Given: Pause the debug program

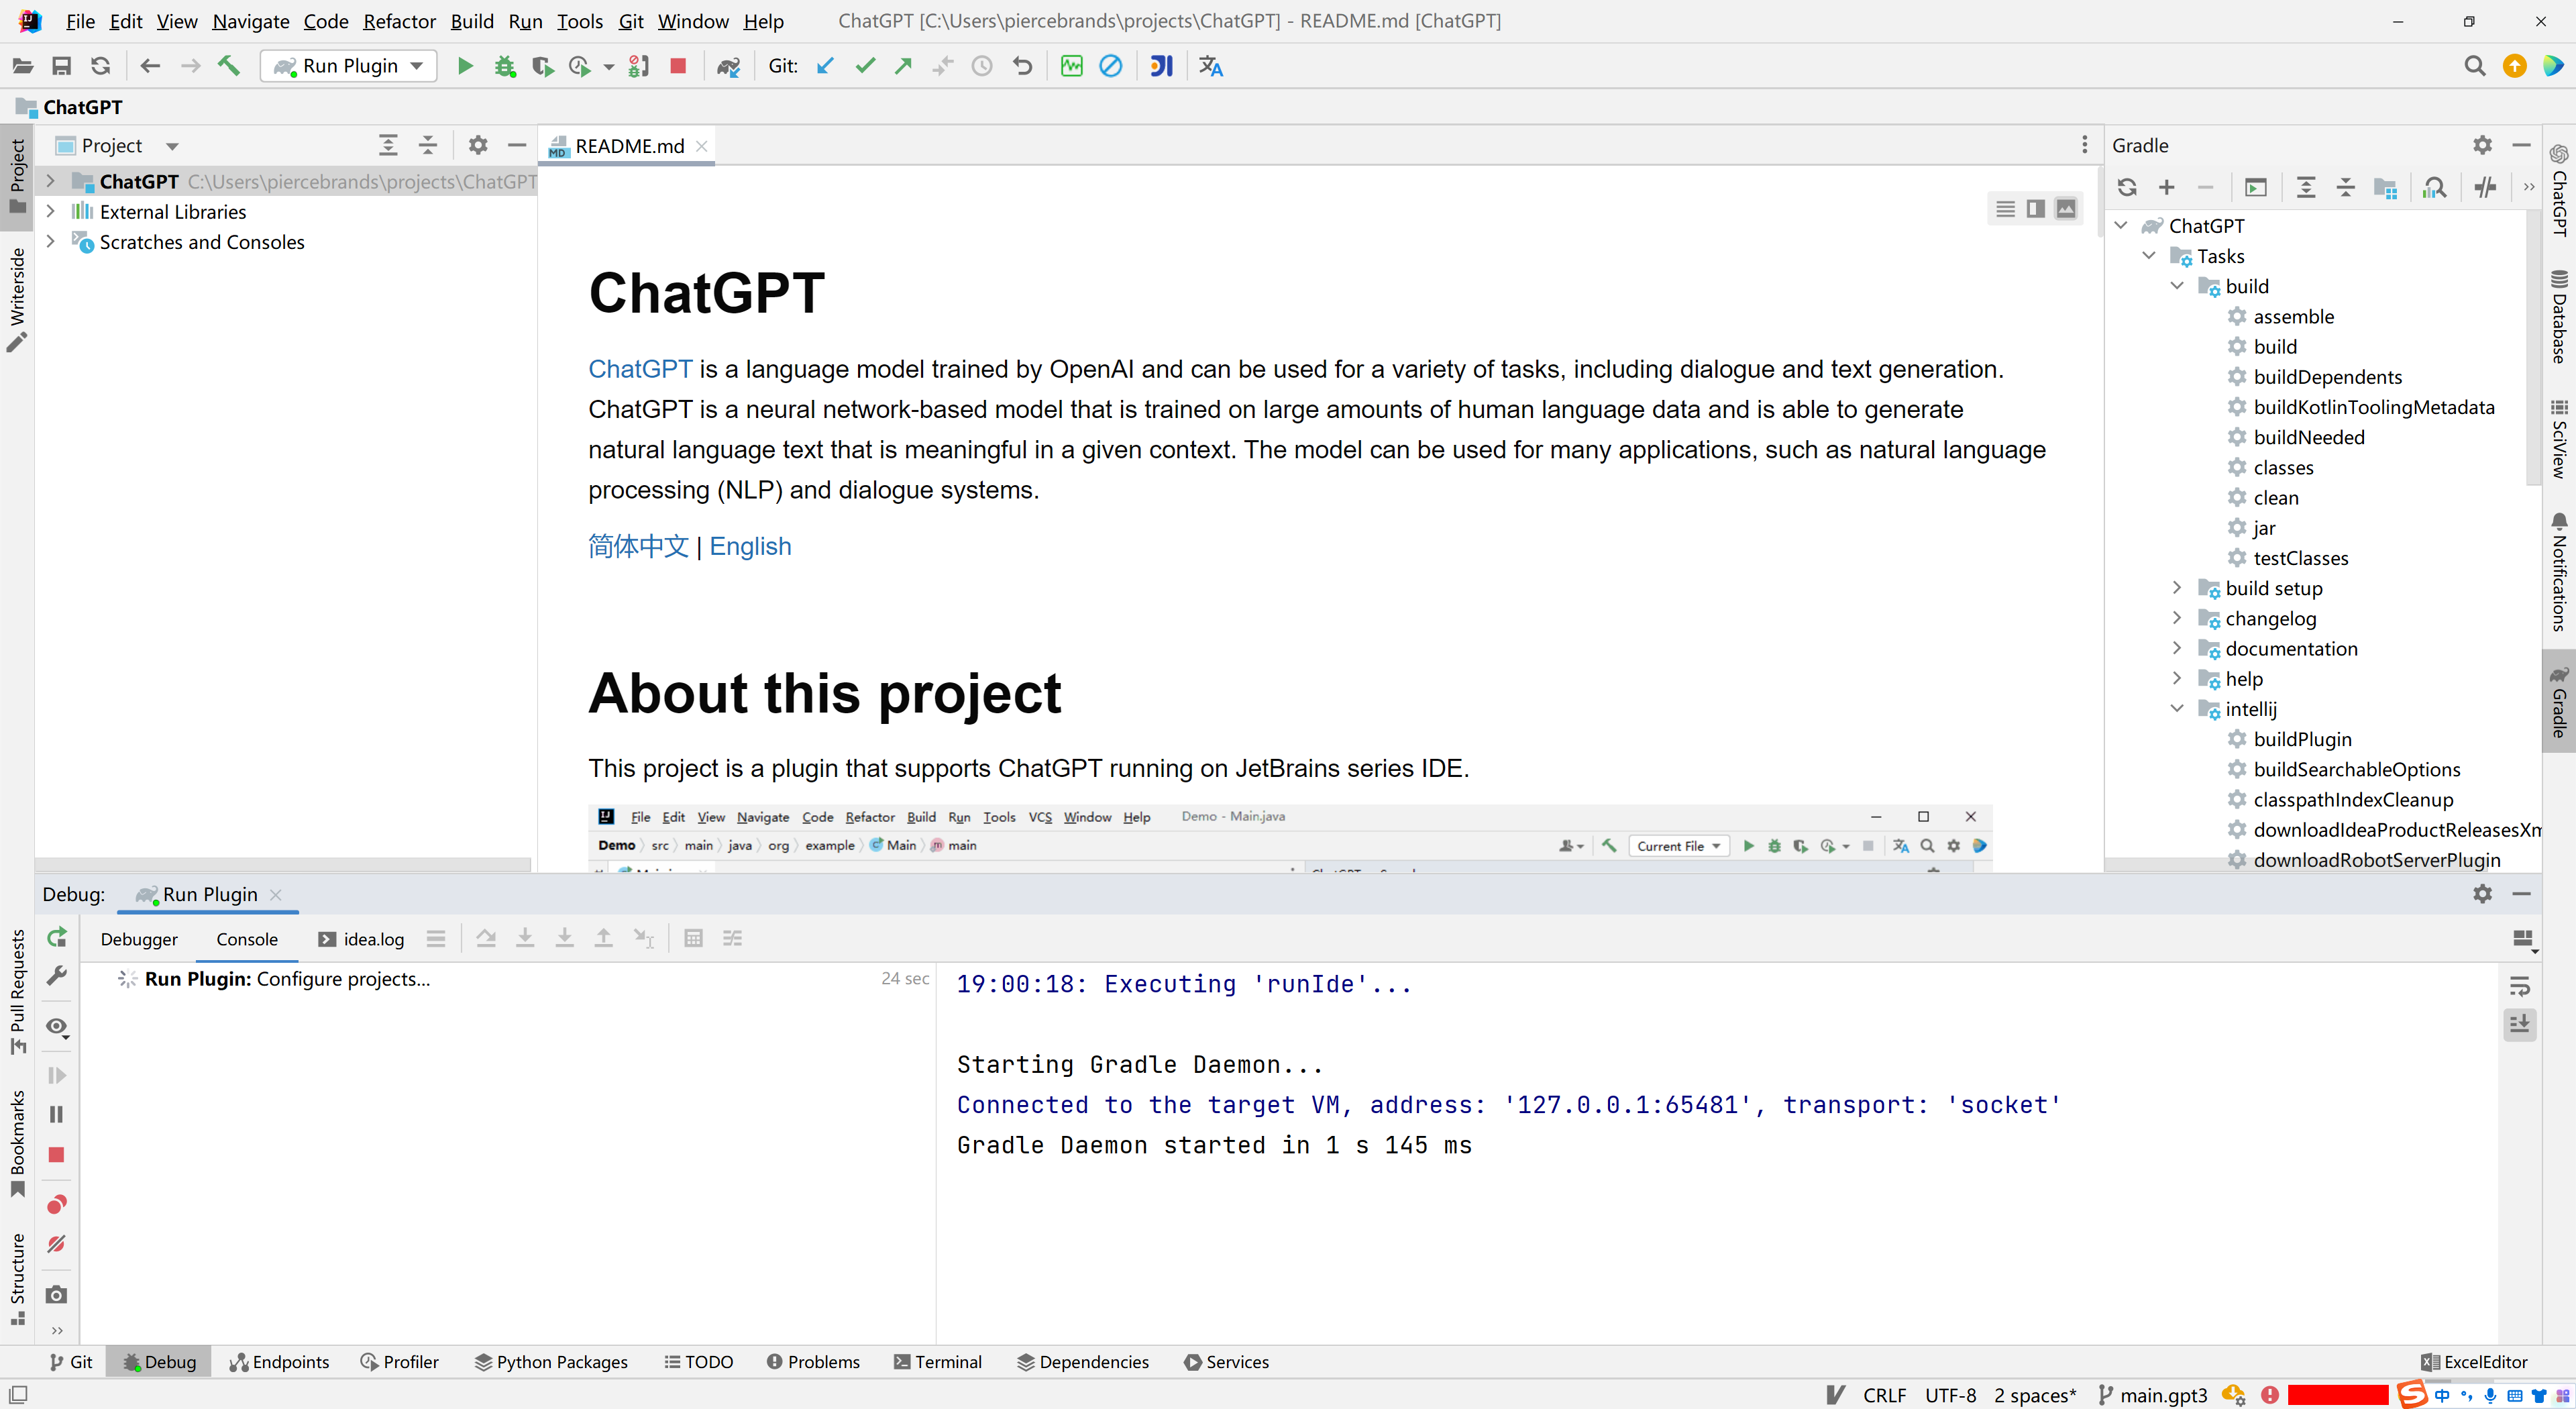Looking at the screenshot, I should coord(57,1114).
